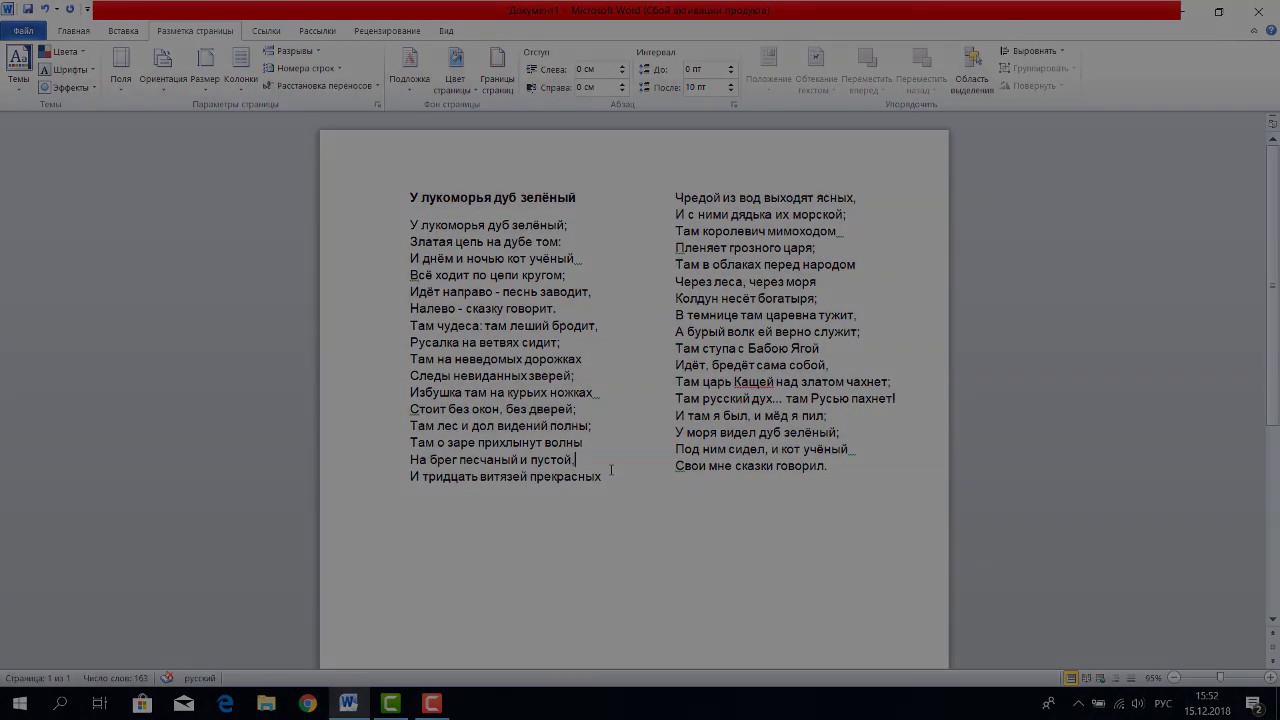This screenshot has width=1280, height=720.
Task: Adjust the До spacing stepper
Action: coord(731,69)
